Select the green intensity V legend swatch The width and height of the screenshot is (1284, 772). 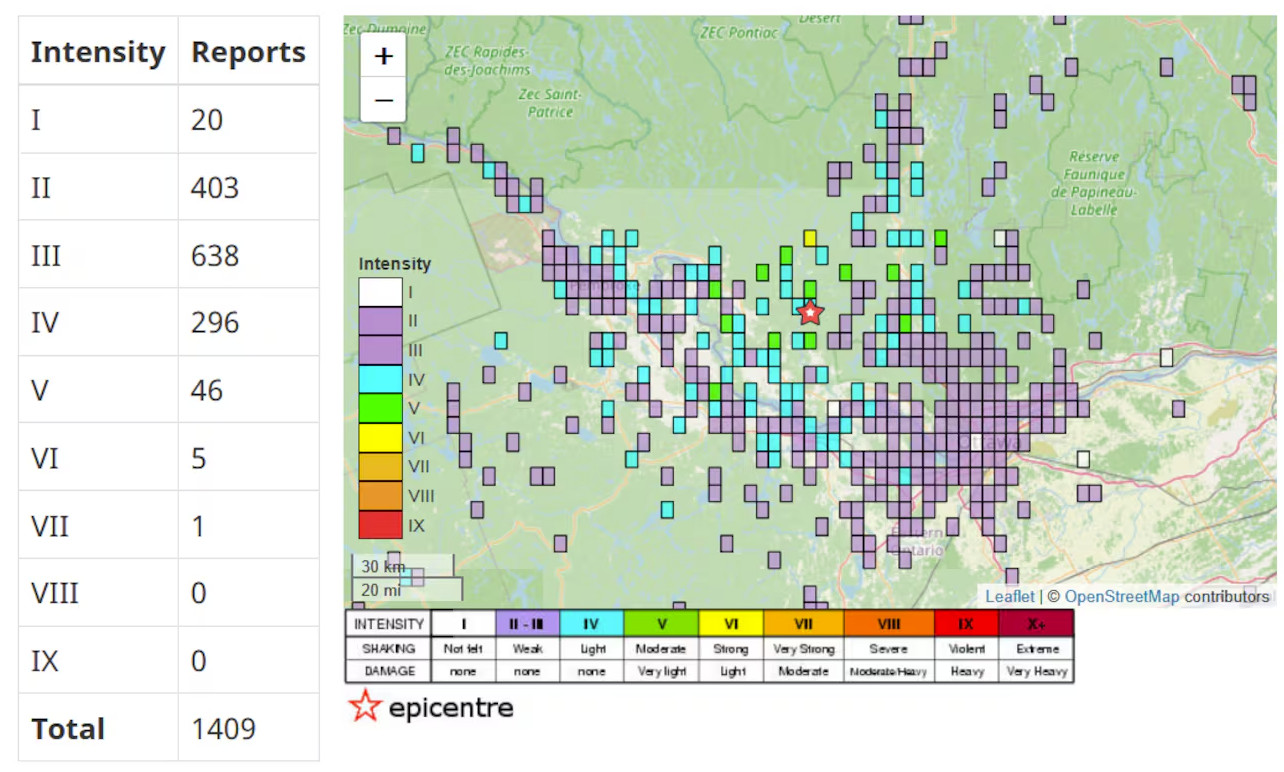tap(380, 408)
